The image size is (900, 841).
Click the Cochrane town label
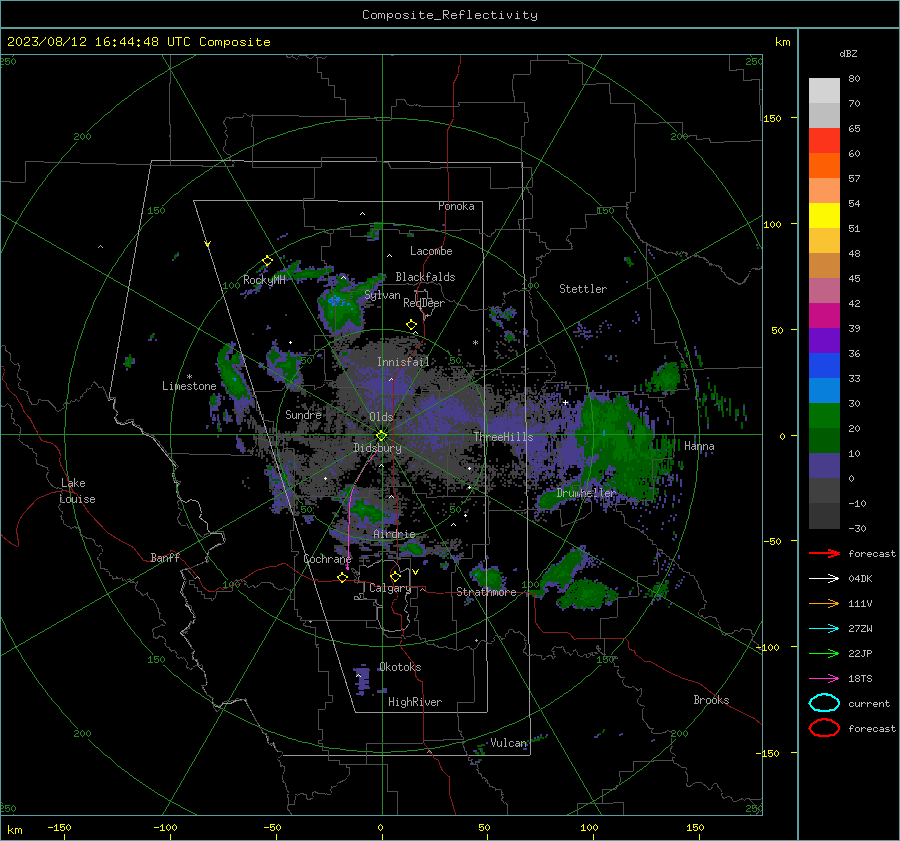[x=327, y=559]
